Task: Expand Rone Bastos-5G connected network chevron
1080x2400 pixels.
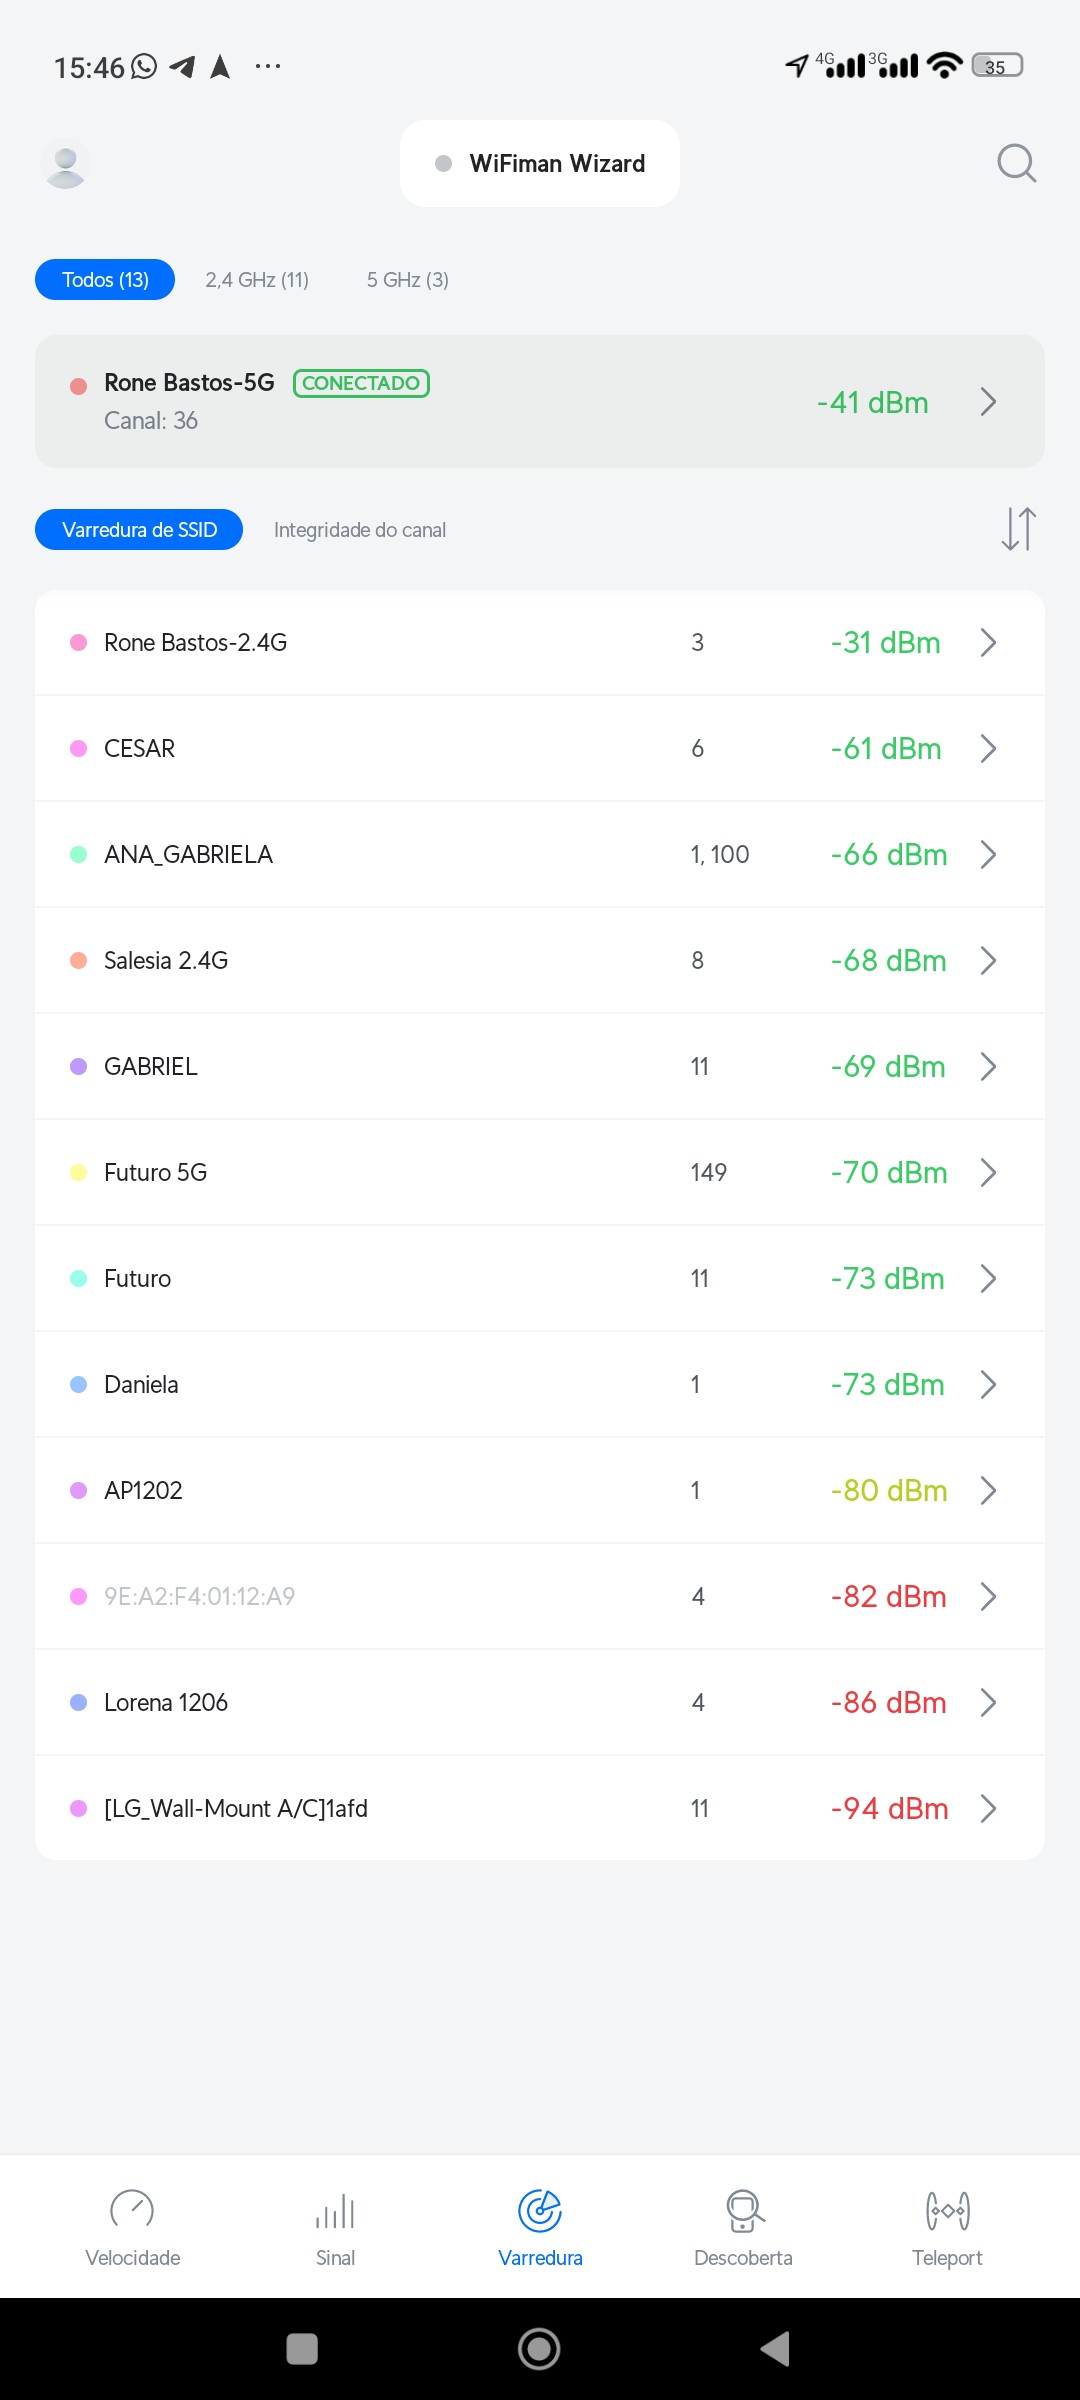Action: [x=988, y=402]
